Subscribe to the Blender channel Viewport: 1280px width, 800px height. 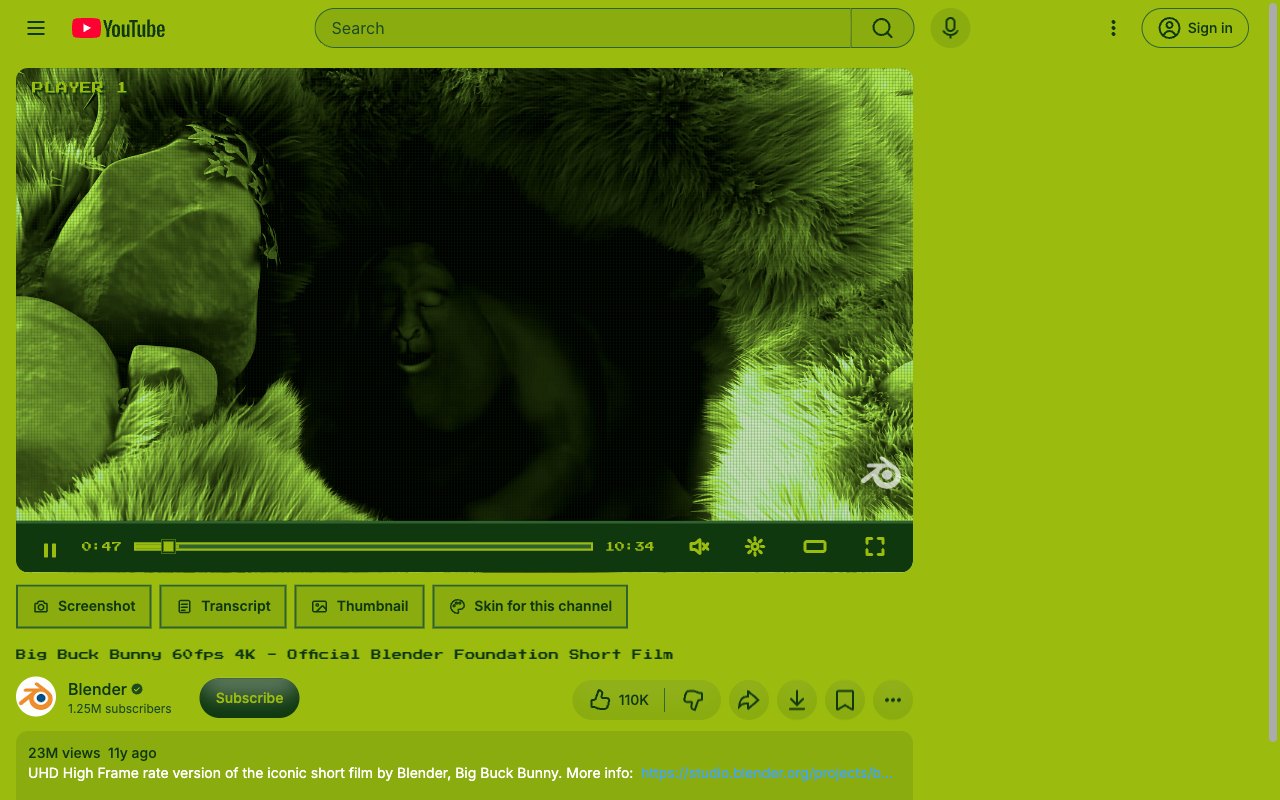[x=249, y=698]
